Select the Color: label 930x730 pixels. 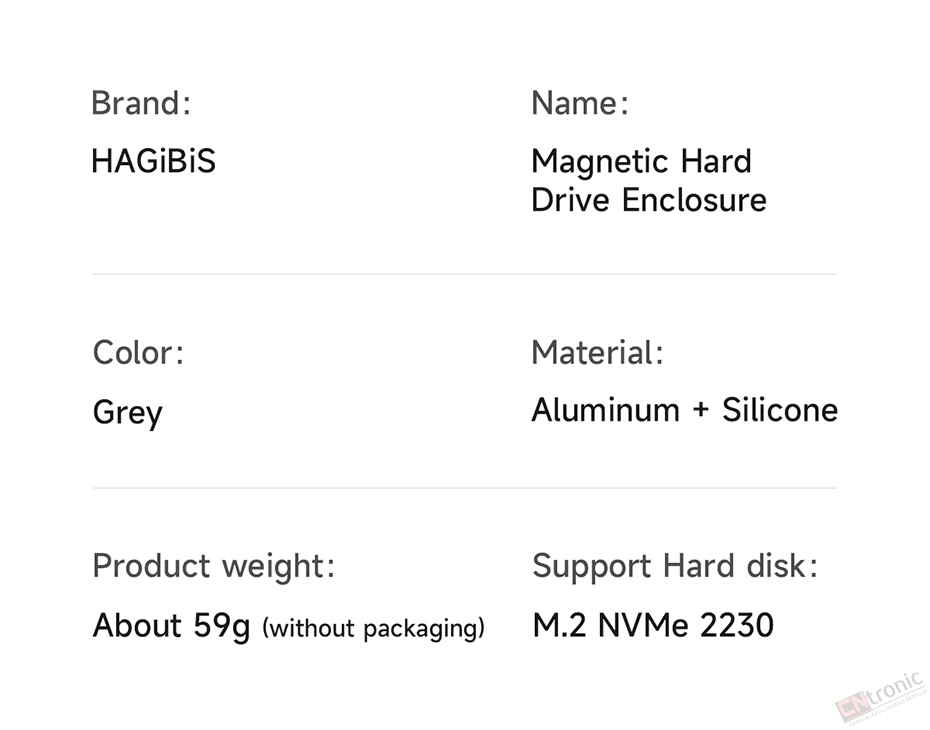[138, 352]
